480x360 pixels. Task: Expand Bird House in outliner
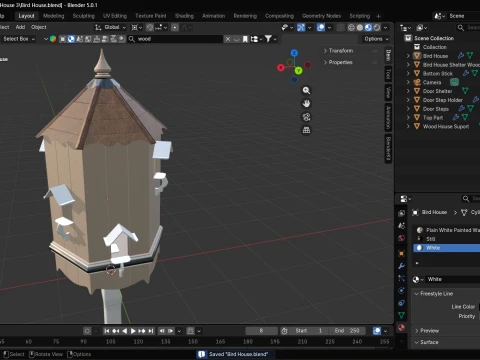[x=408, y=56]
